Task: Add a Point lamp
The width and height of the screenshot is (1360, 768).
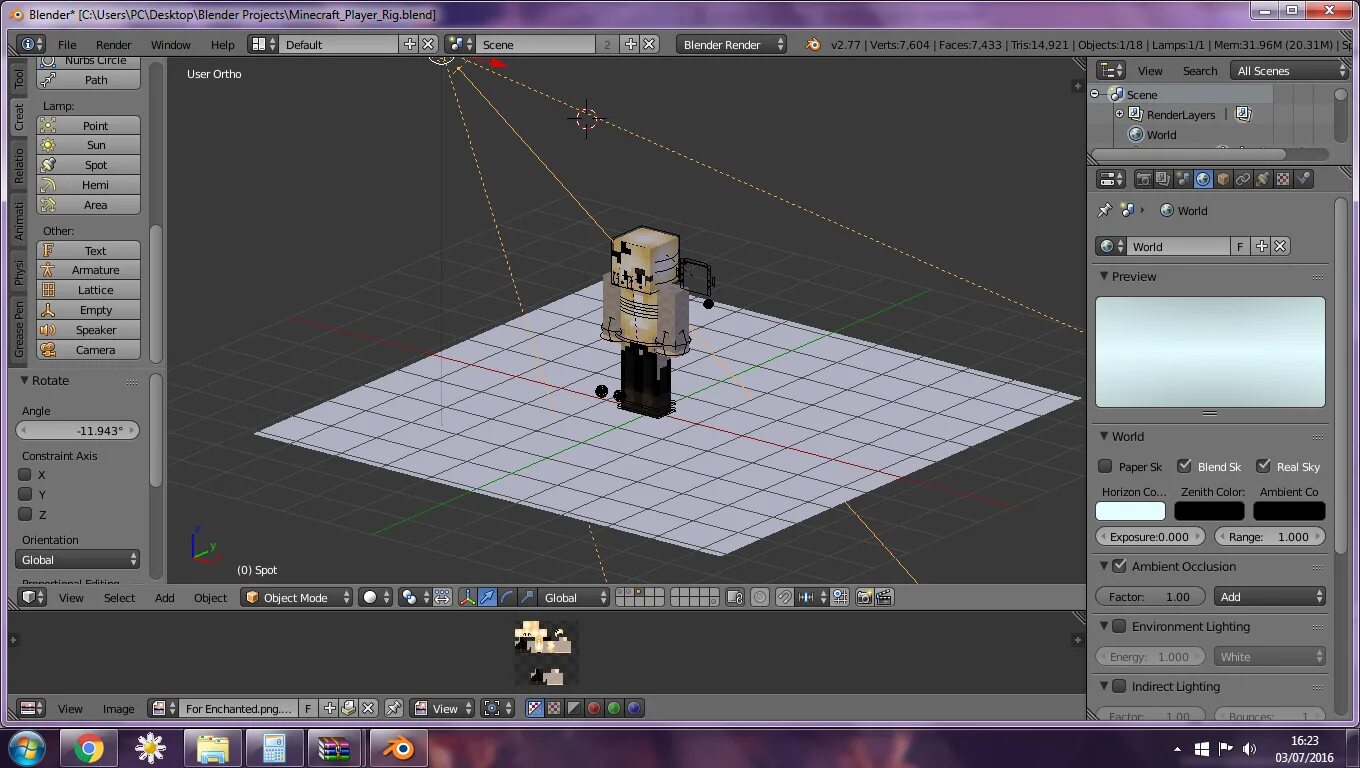Action: pos(89,125)
